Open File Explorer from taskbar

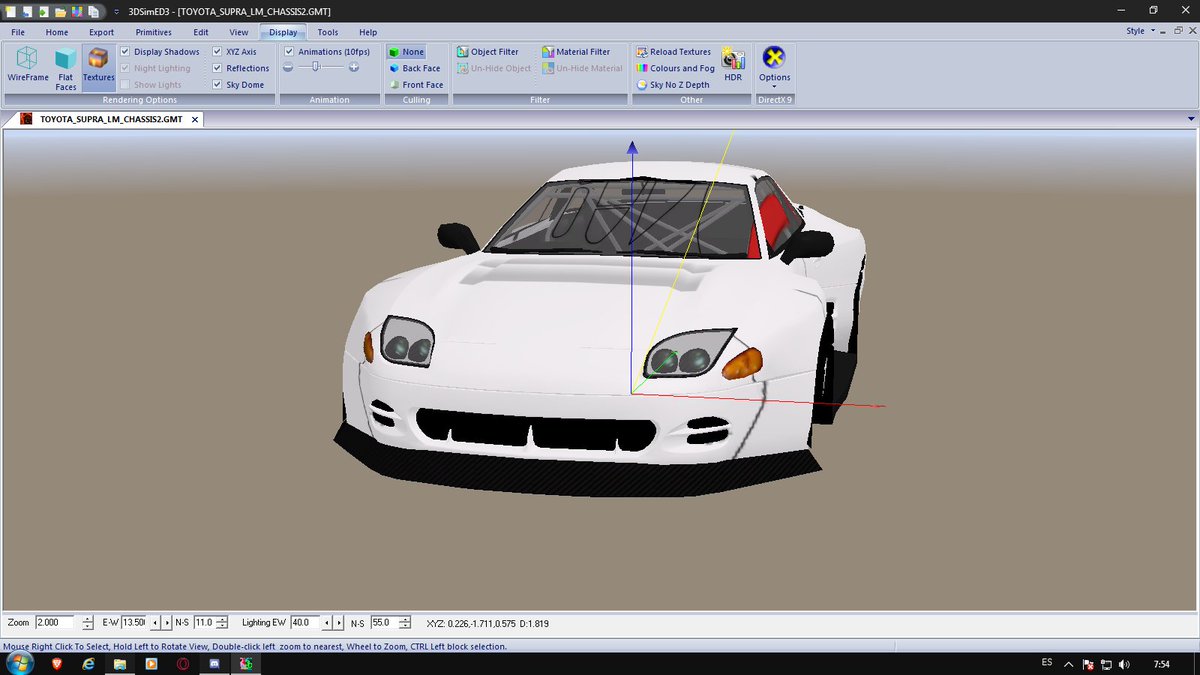[119, 664]
